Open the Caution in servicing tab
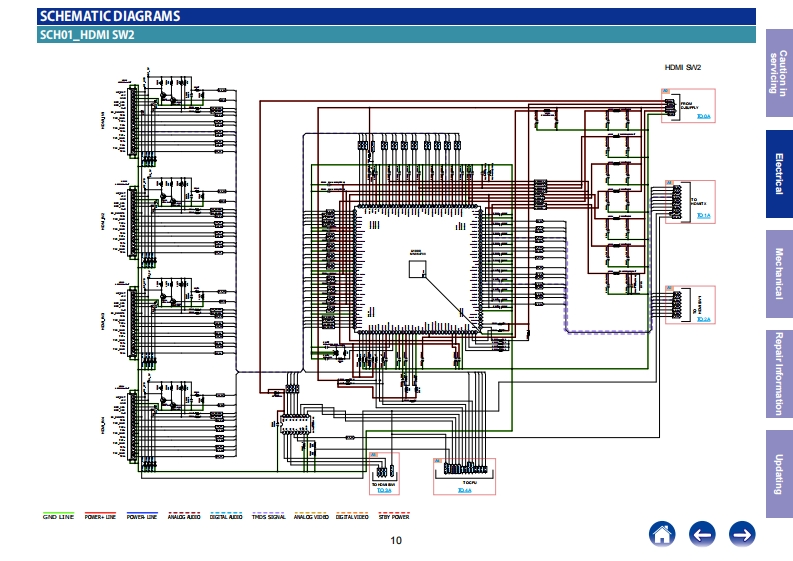The width and height of the screenshot is (793, 561). tap(778, 73)
